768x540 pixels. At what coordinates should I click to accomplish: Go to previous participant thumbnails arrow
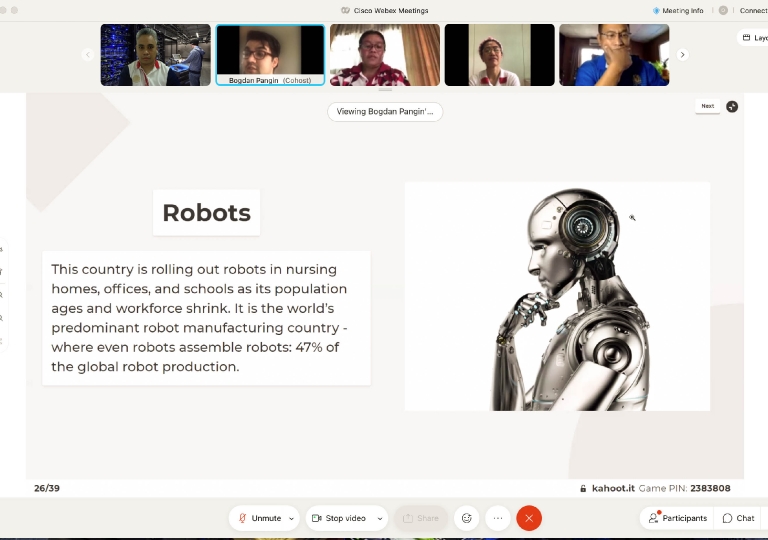[88, 55]
